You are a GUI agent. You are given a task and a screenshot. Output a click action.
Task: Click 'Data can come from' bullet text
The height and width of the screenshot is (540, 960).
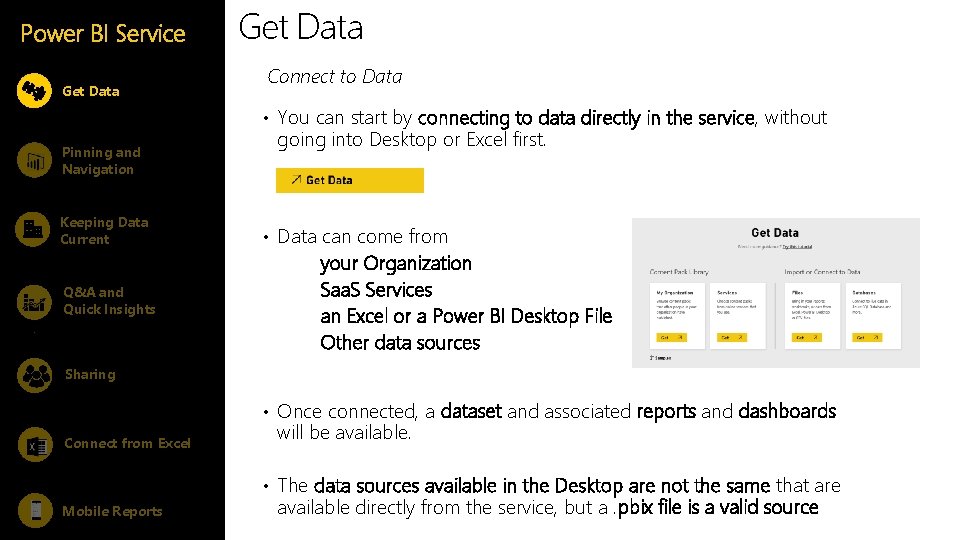[x=362, y=236]
